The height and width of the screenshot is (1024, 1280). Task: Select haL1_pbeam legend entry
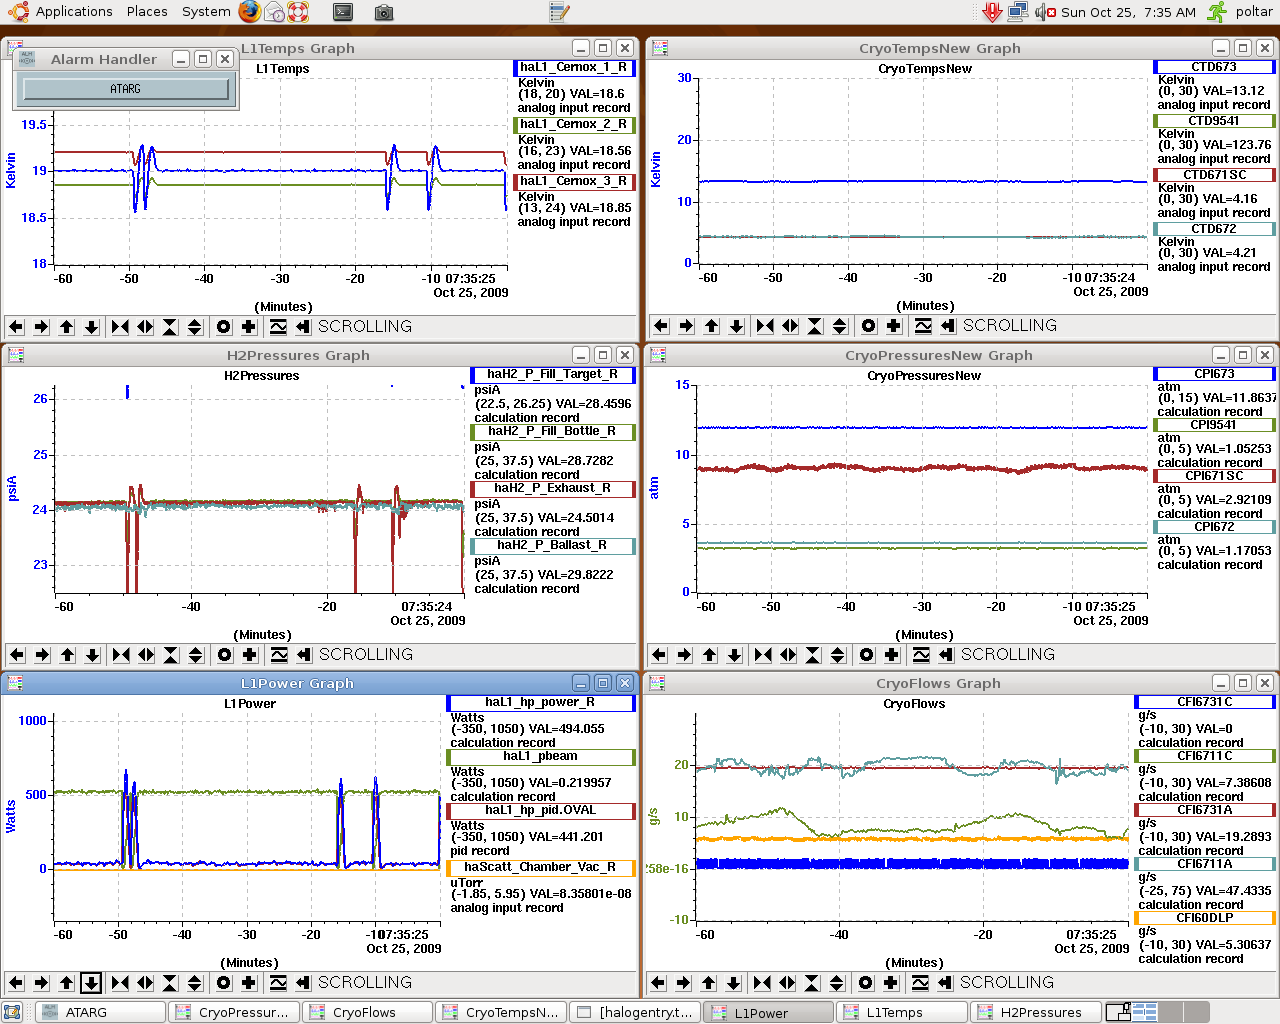pos(540,756)
